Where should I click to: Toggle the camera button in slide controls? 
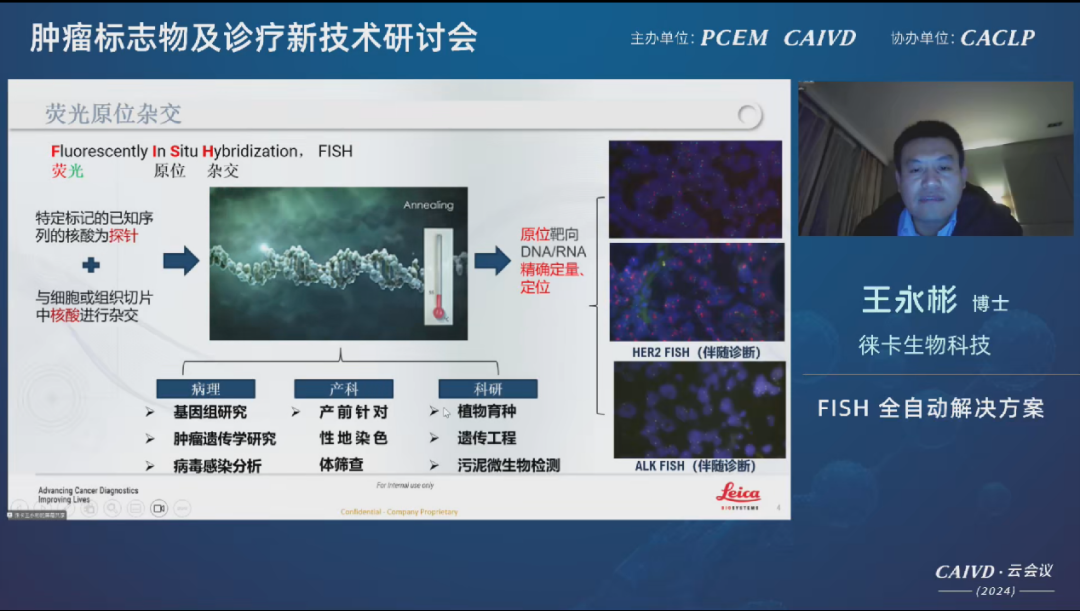coord(159,508)
